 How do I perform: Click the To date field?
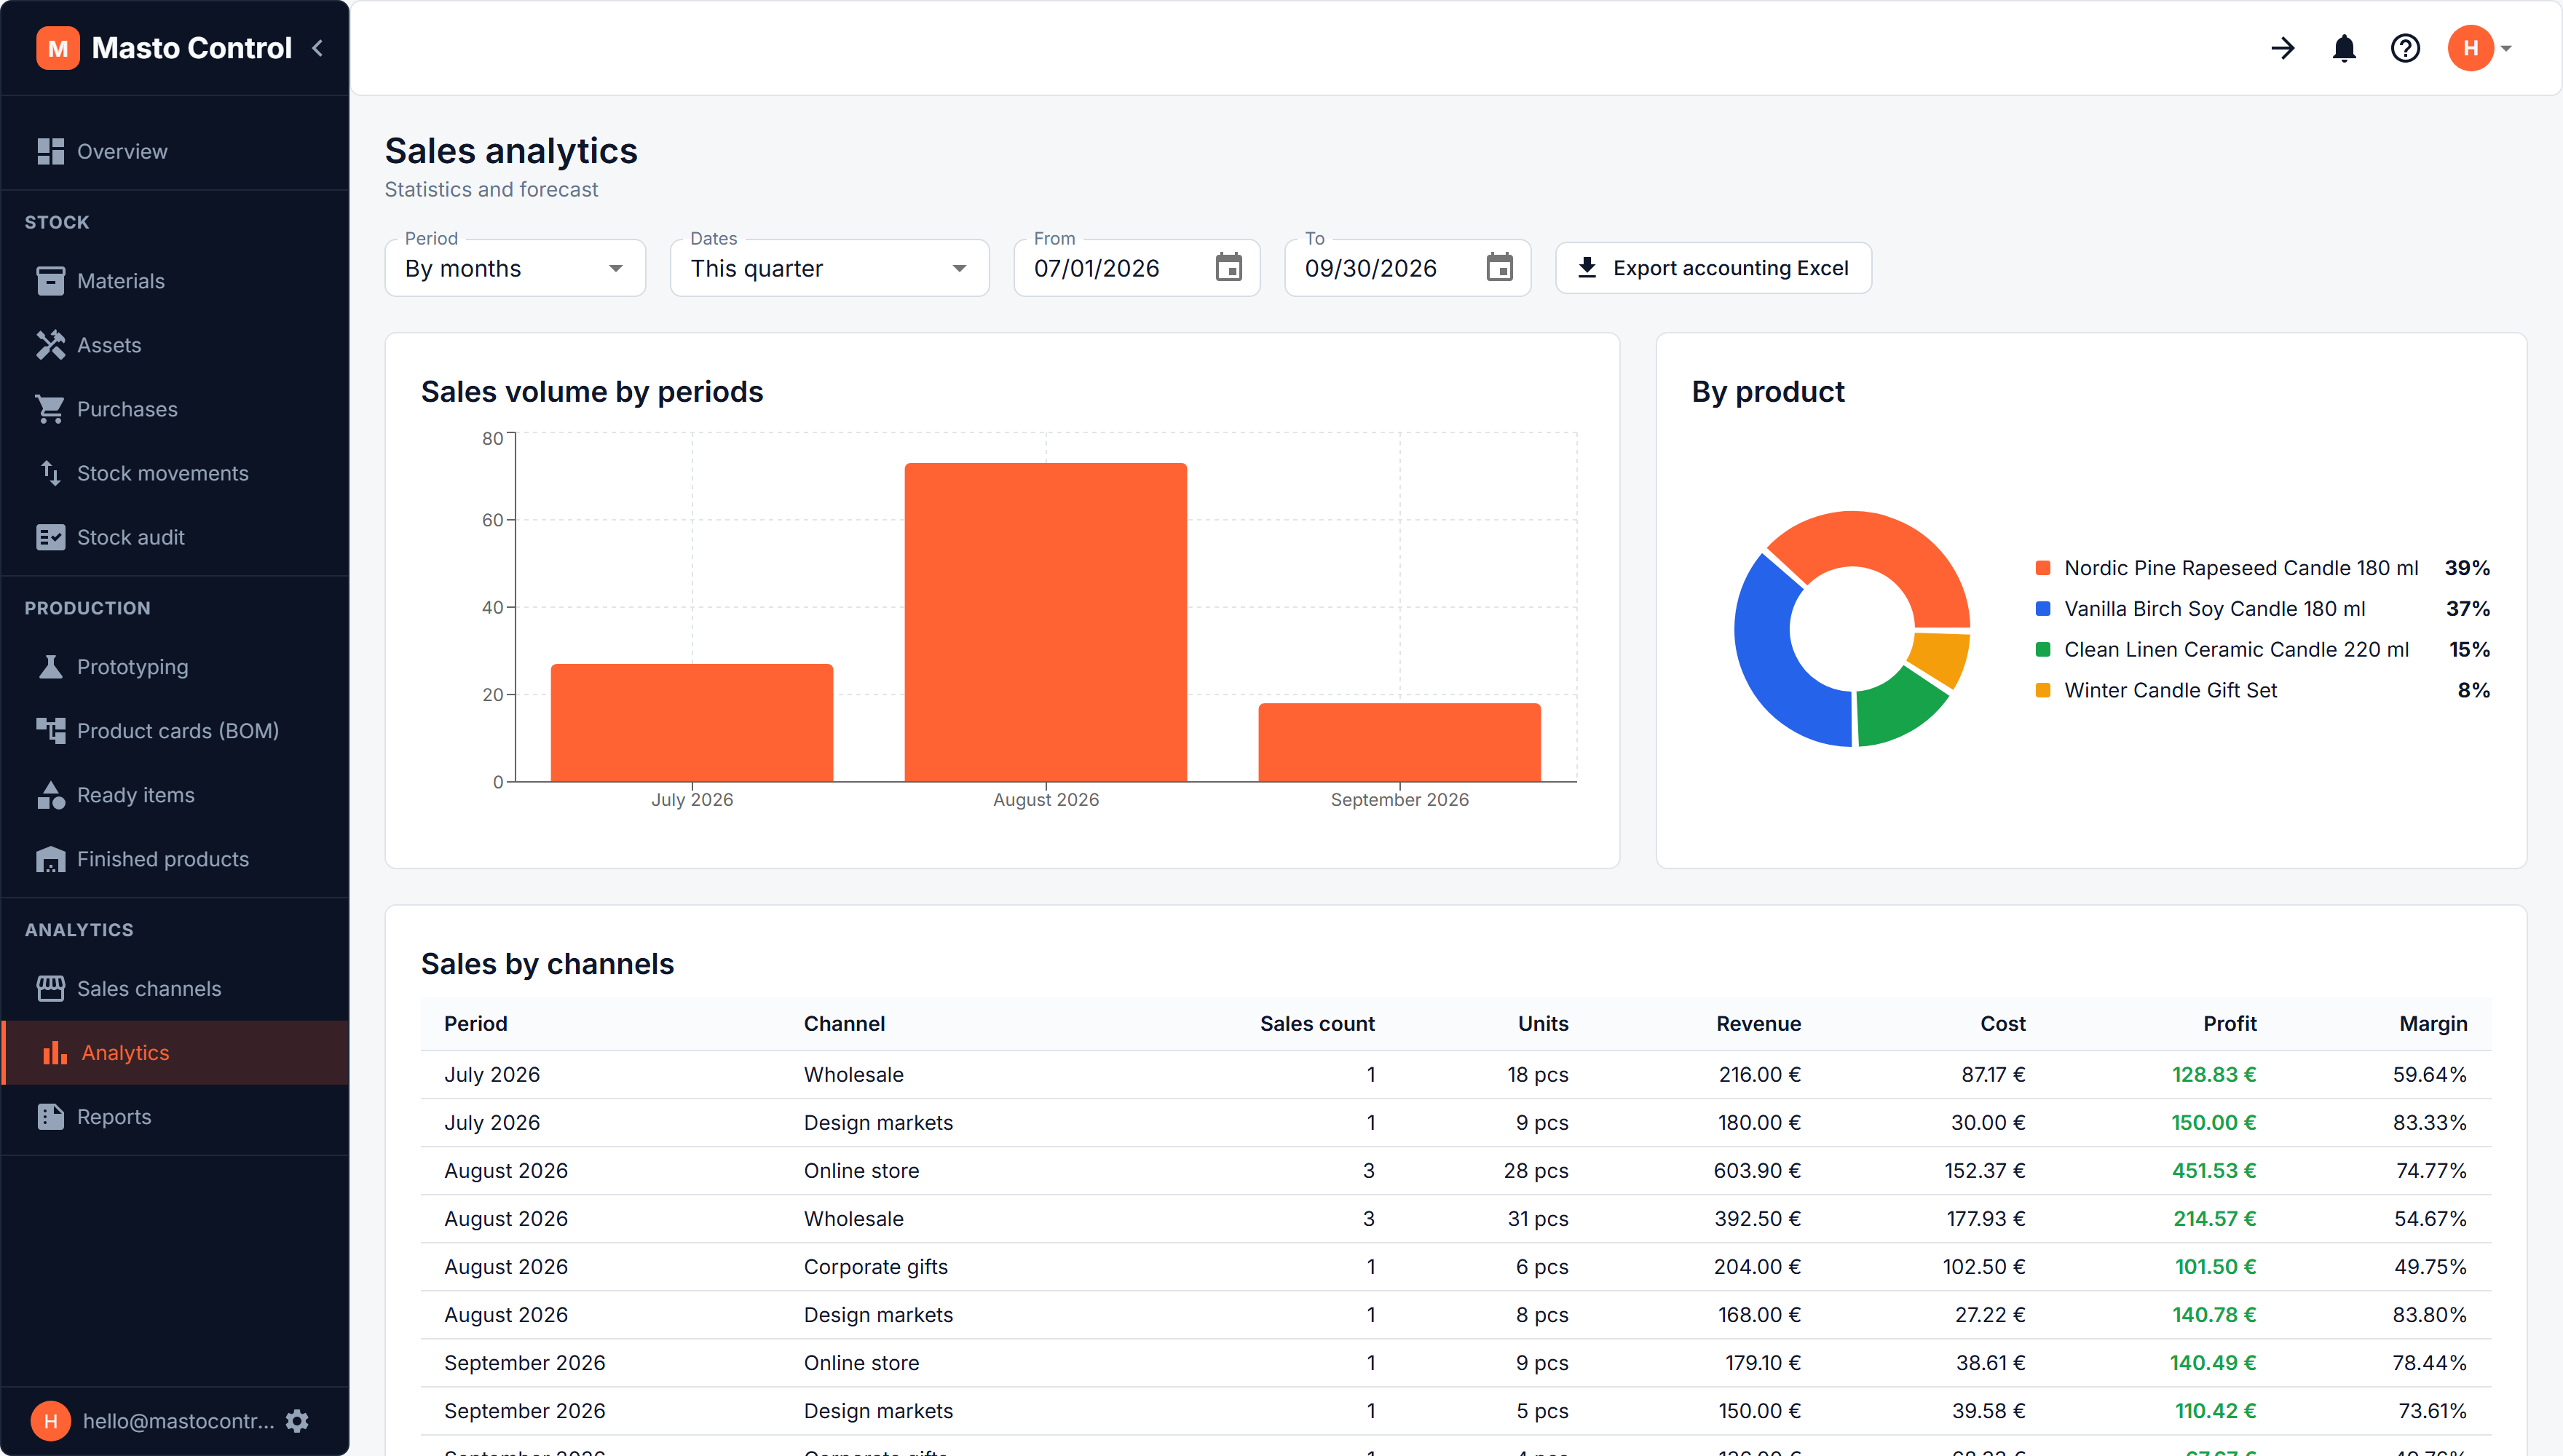(x=1407, y=268)
